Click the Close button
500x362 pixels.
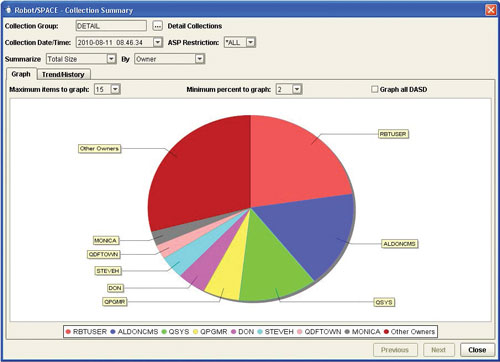(477, 350)
